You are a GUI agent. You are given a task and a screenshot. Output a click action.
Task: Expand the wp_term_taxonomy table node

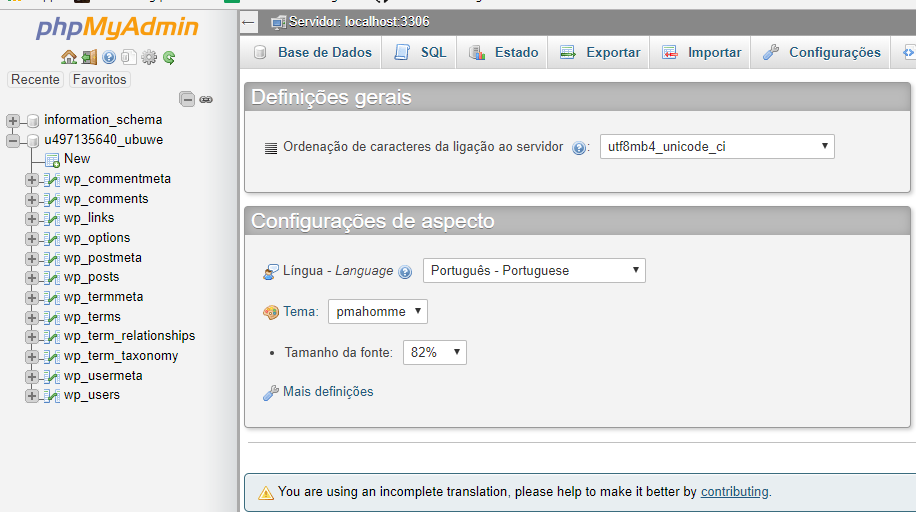click(32, 357)
